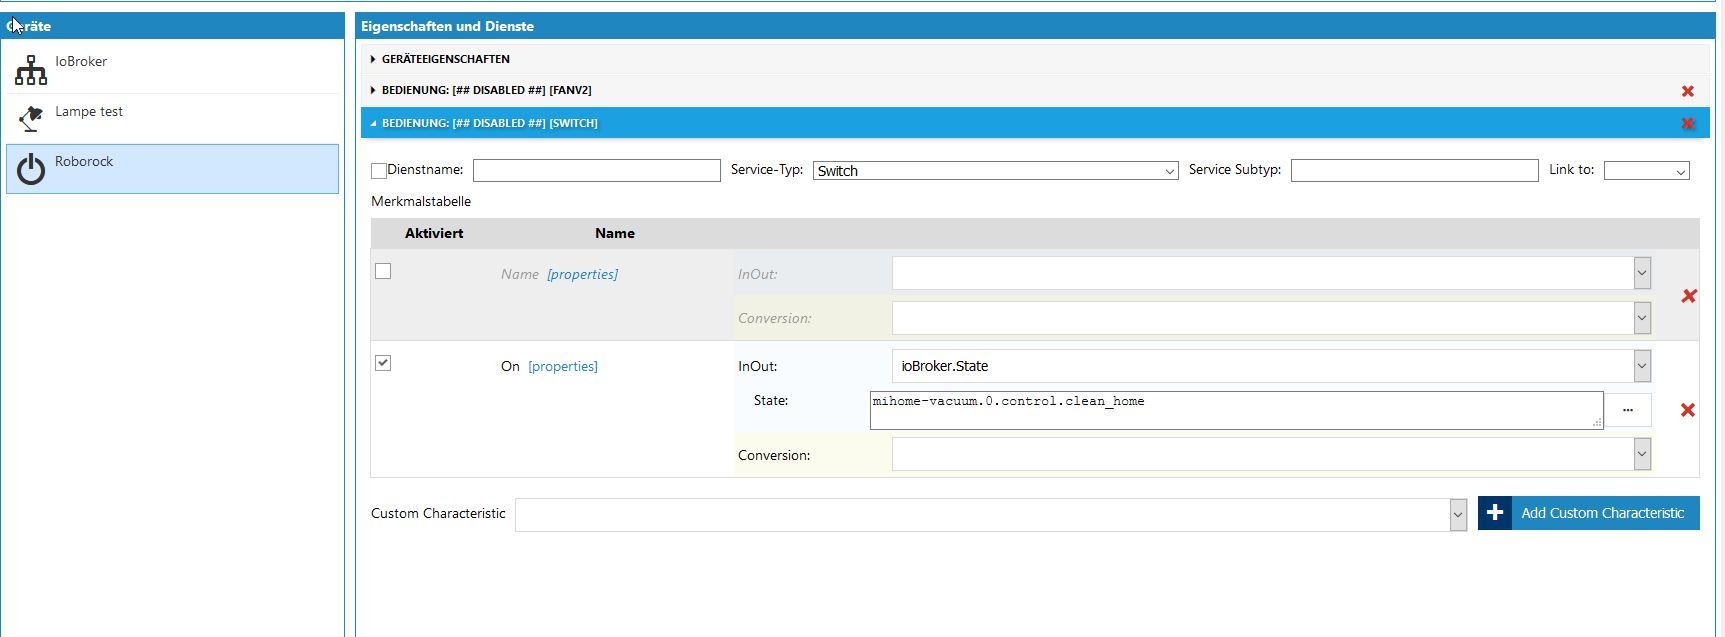Collapse the BEDIENUNG SWITCH section
The height and width of the screenshot is (637, 1725).
[x=1035, y=123]
